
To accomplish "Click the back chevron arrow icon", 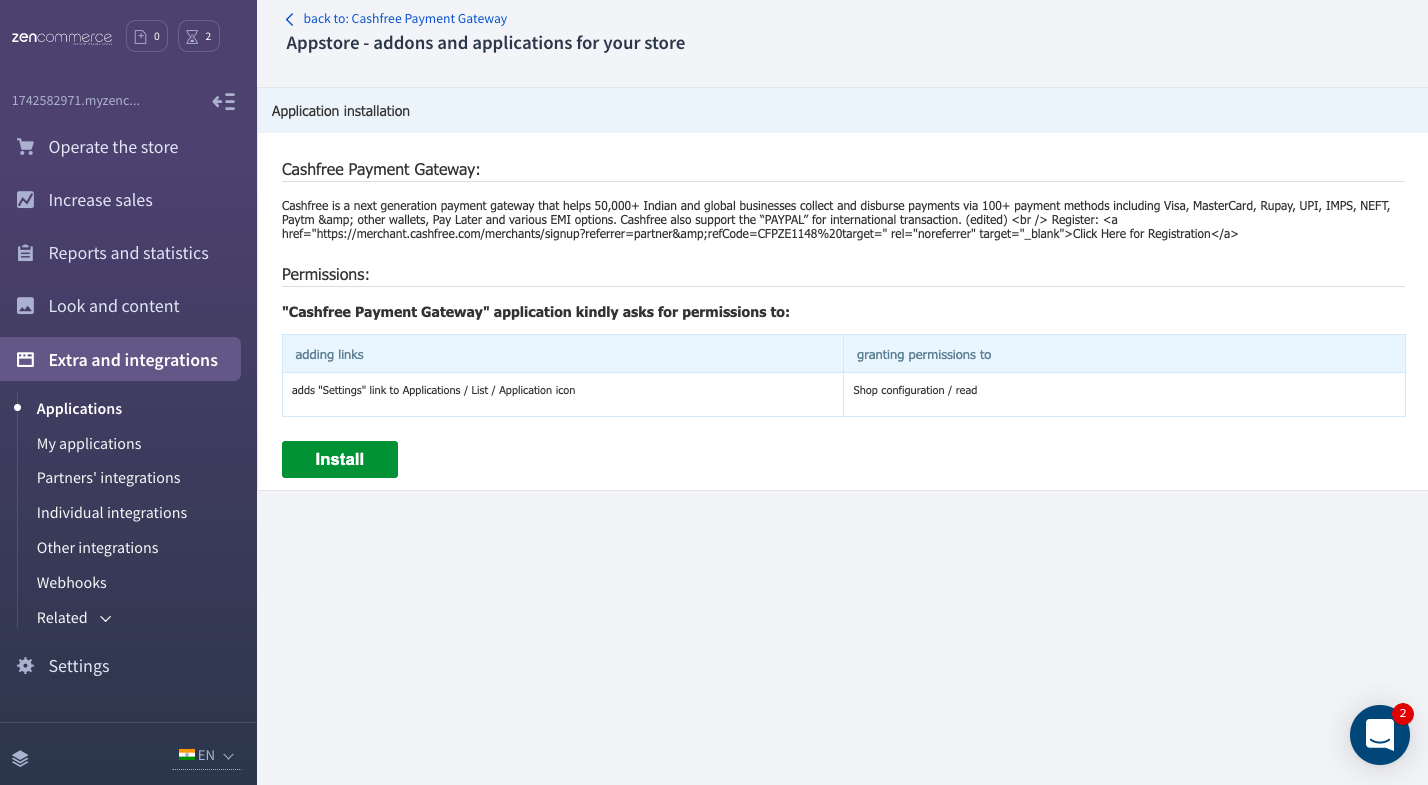I will click(290, 19).
